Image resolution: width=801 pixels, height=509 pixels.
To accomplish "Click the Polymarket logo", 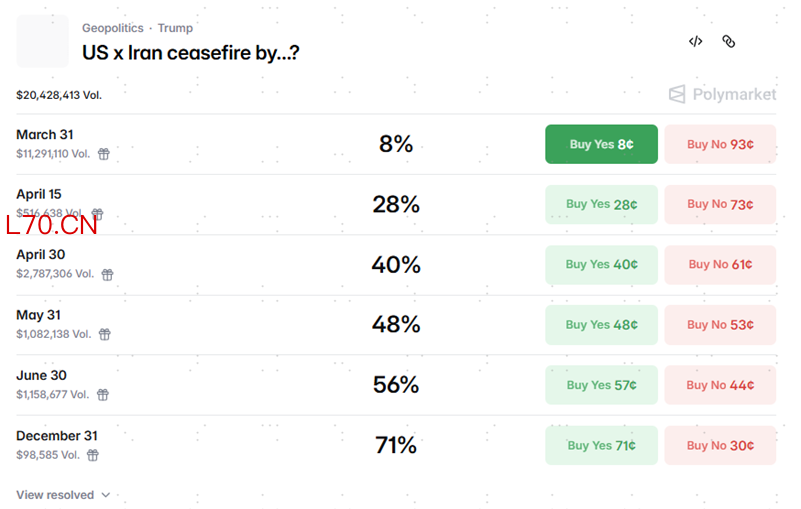I will [722, 94].
